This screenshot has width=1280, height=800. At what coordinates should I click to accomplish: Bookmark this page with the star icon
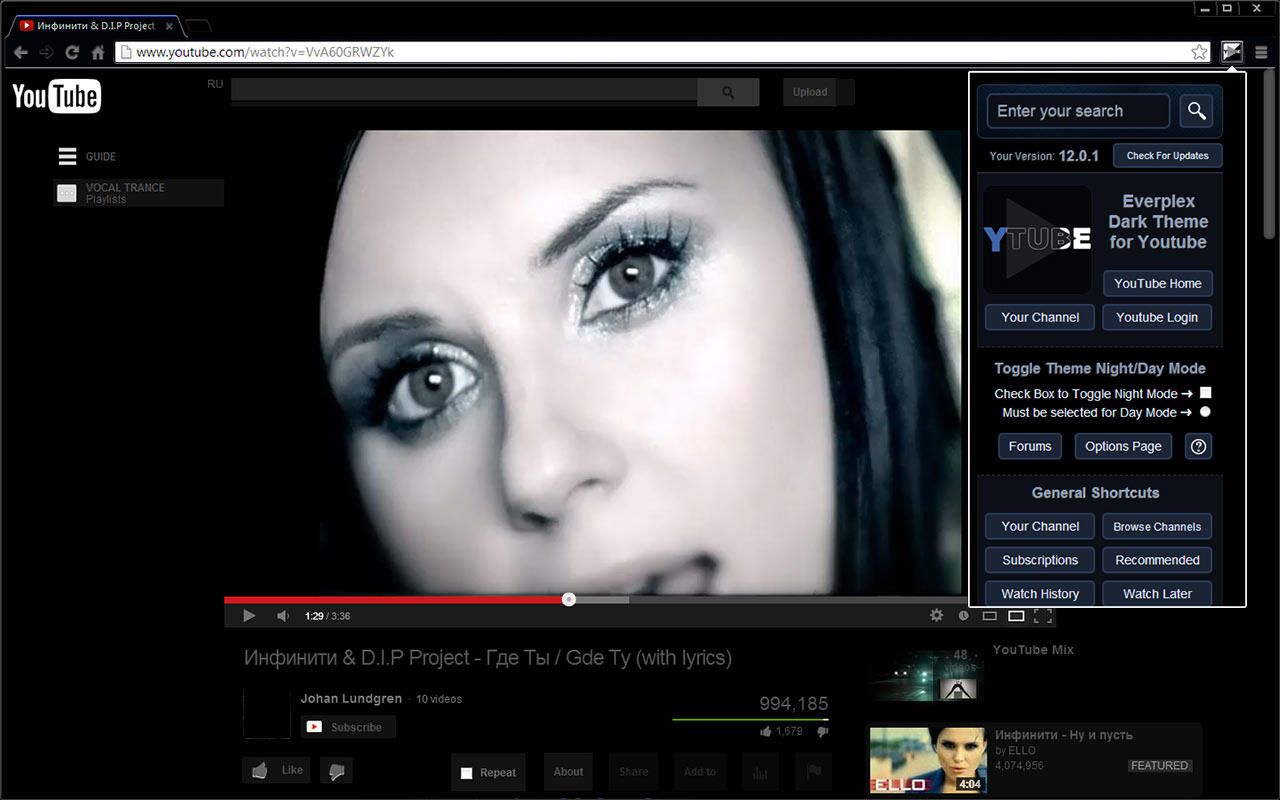coord(1199,52)
